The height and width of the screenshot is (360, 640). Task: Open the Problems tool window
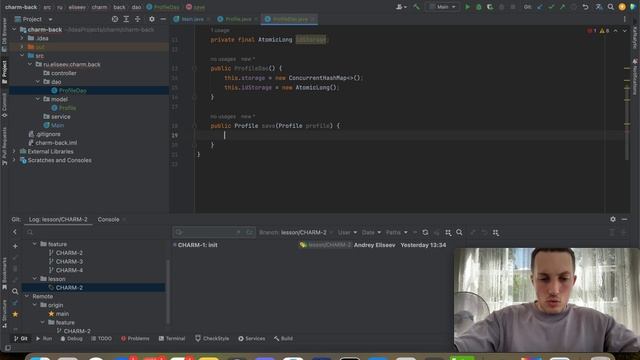[135, 338]
